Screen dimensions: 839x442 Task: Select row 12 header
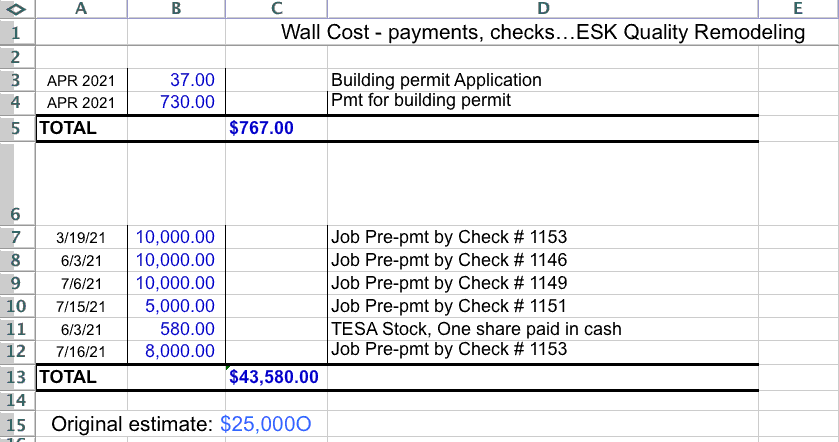pos(17,352)
